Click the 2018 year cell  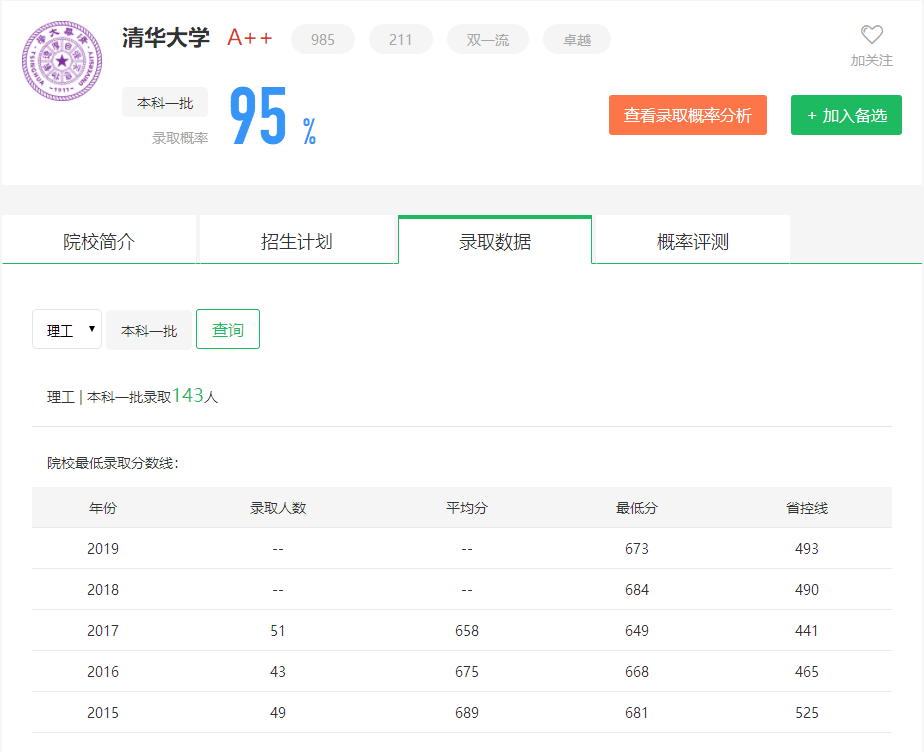coord(103,590)
